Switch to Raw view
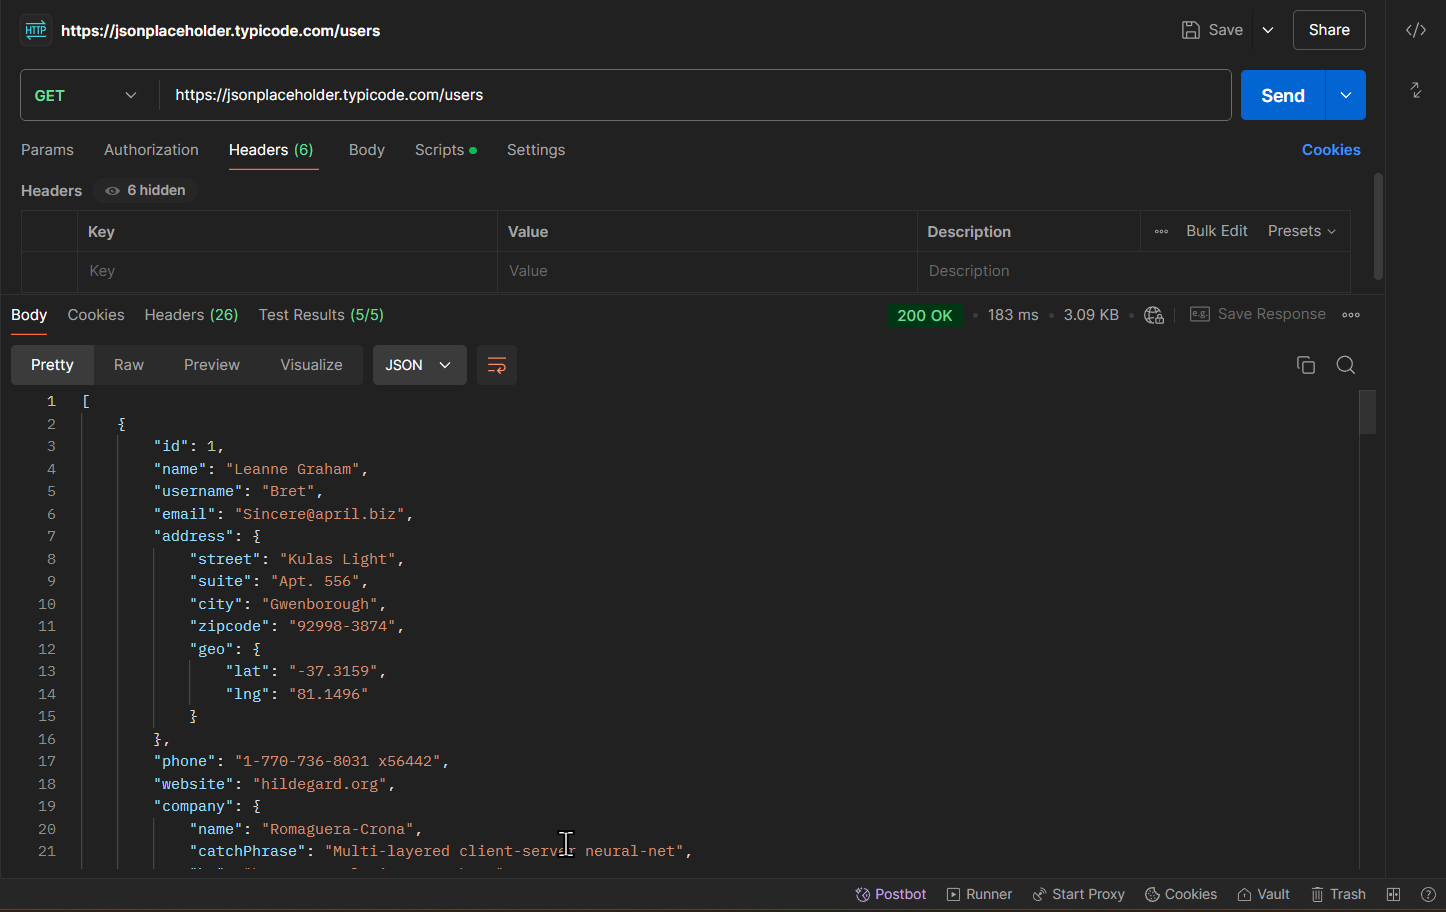 point(129,365)
